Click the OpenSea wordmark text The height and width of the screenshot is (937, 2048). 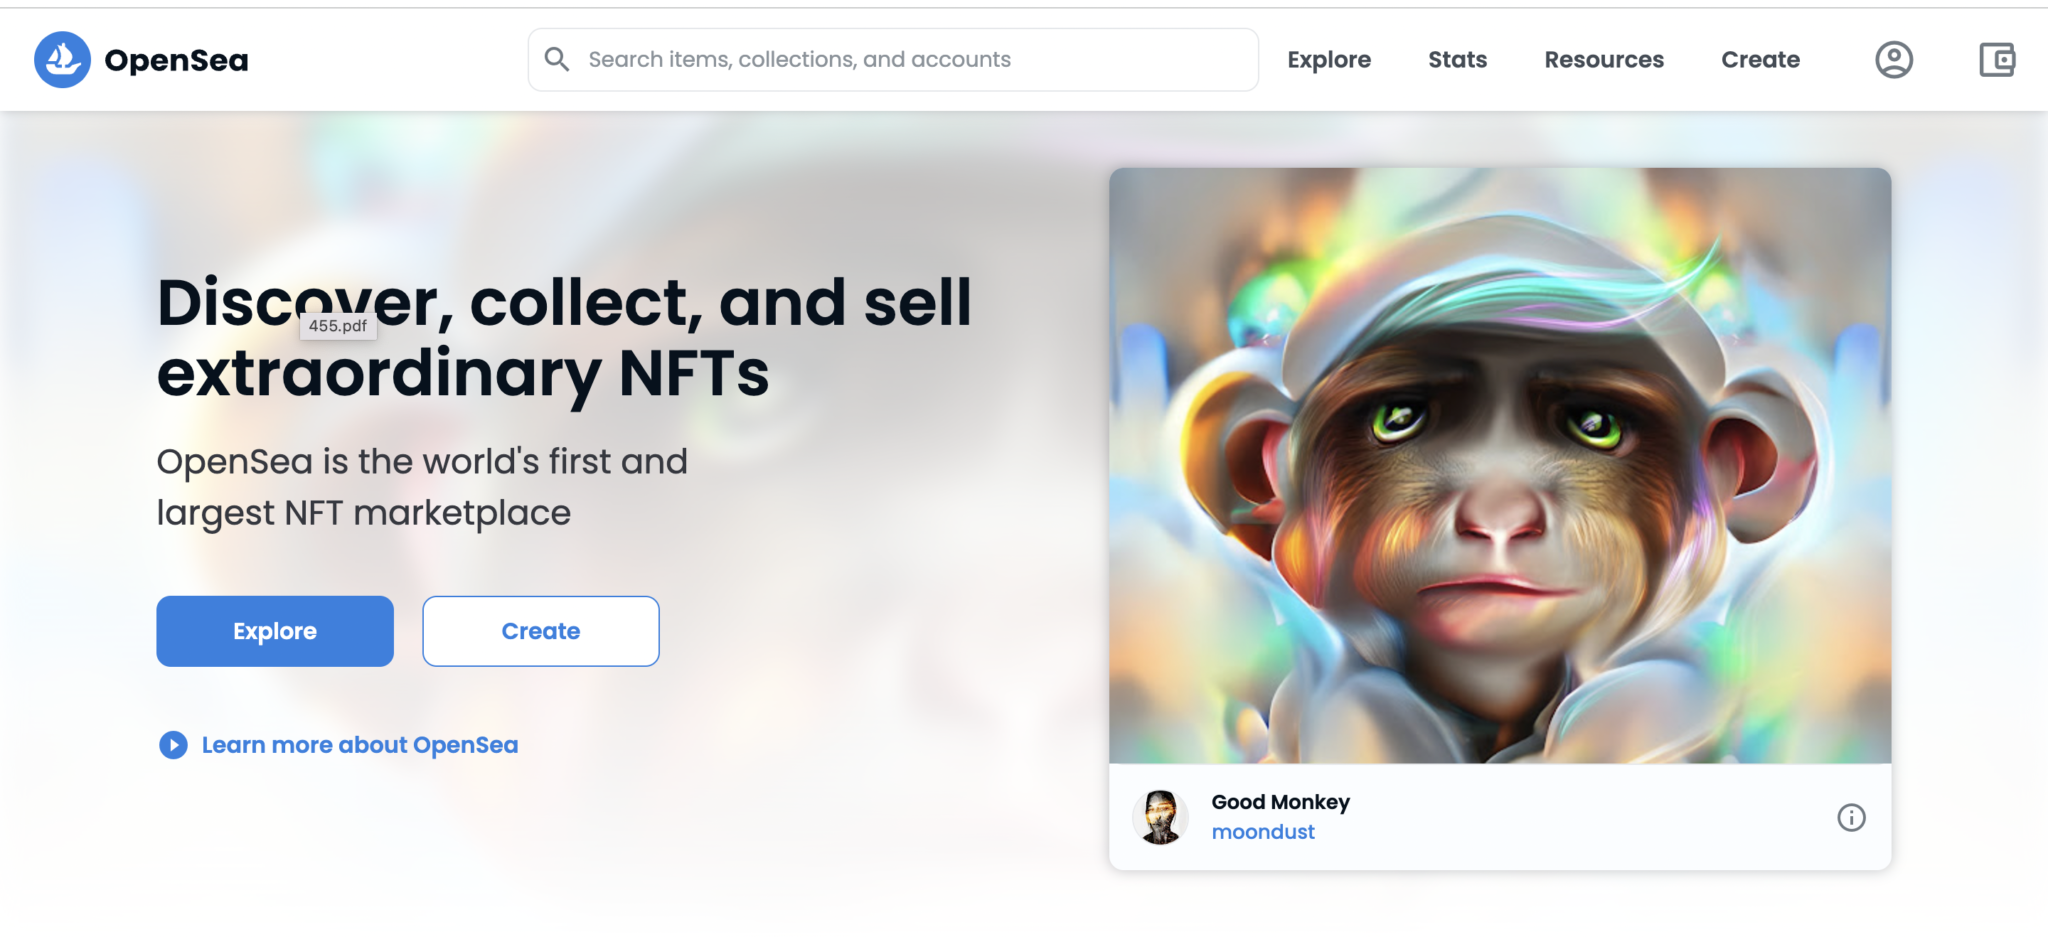click(176, 60)
